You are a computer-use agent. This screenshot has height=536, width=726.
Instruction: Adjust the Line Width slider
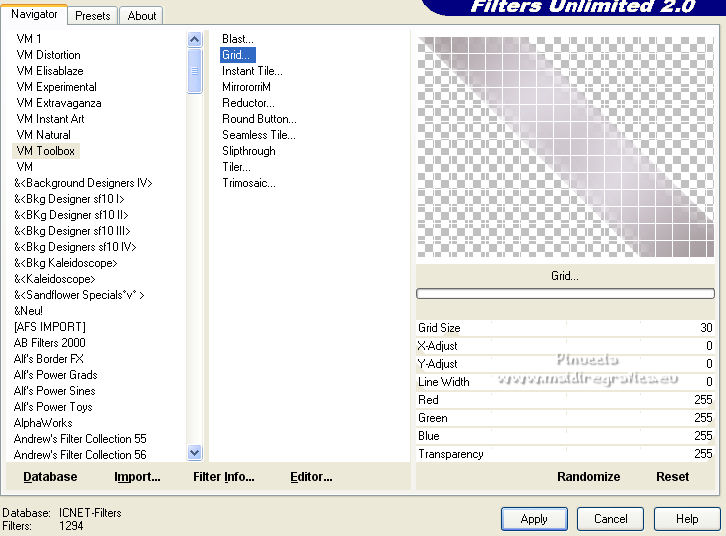pos(565,382)
